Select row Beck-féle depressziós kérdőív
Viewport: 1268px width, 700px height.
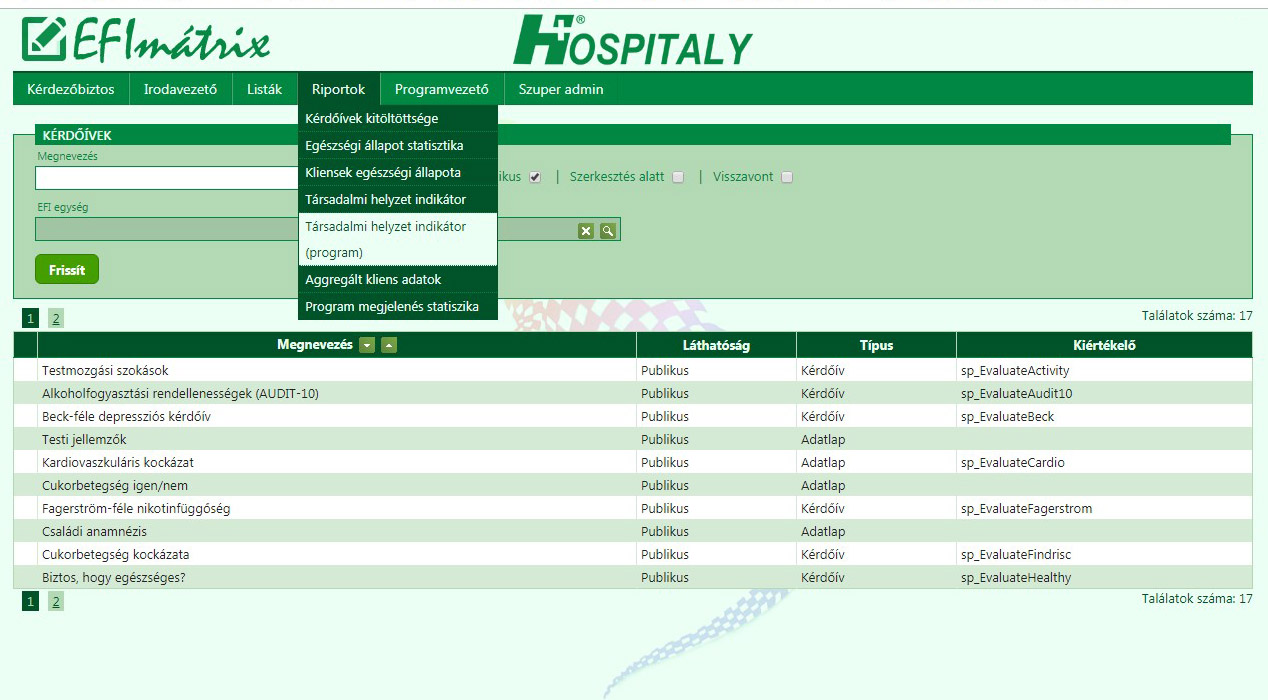click(x=633, y=416)
